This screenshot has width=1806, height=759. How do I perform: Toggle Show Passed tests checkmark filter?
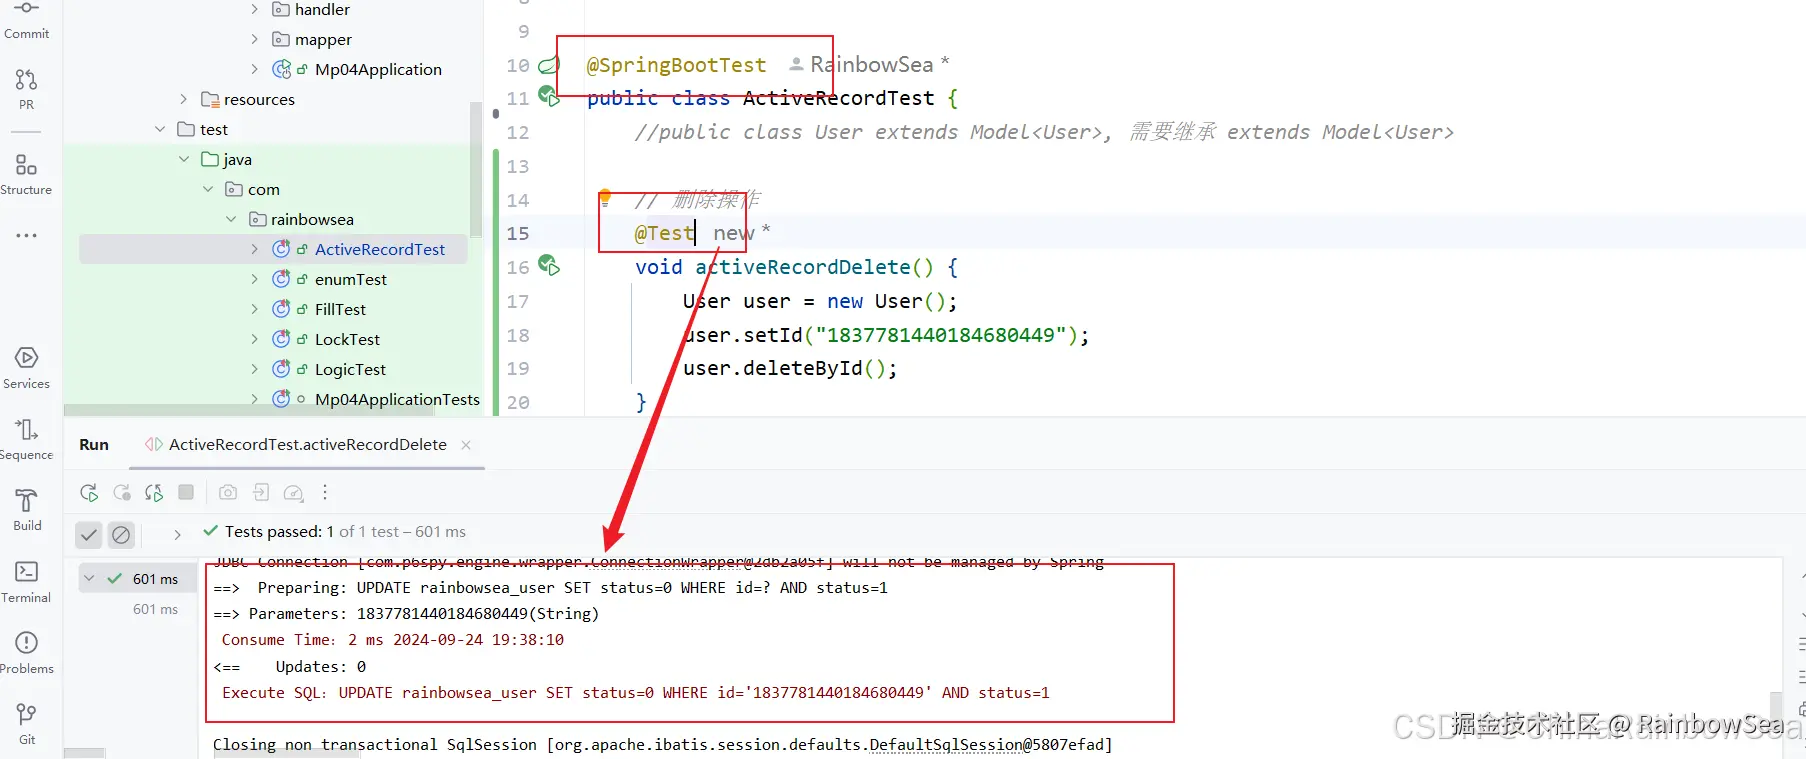tap(89, 535)
